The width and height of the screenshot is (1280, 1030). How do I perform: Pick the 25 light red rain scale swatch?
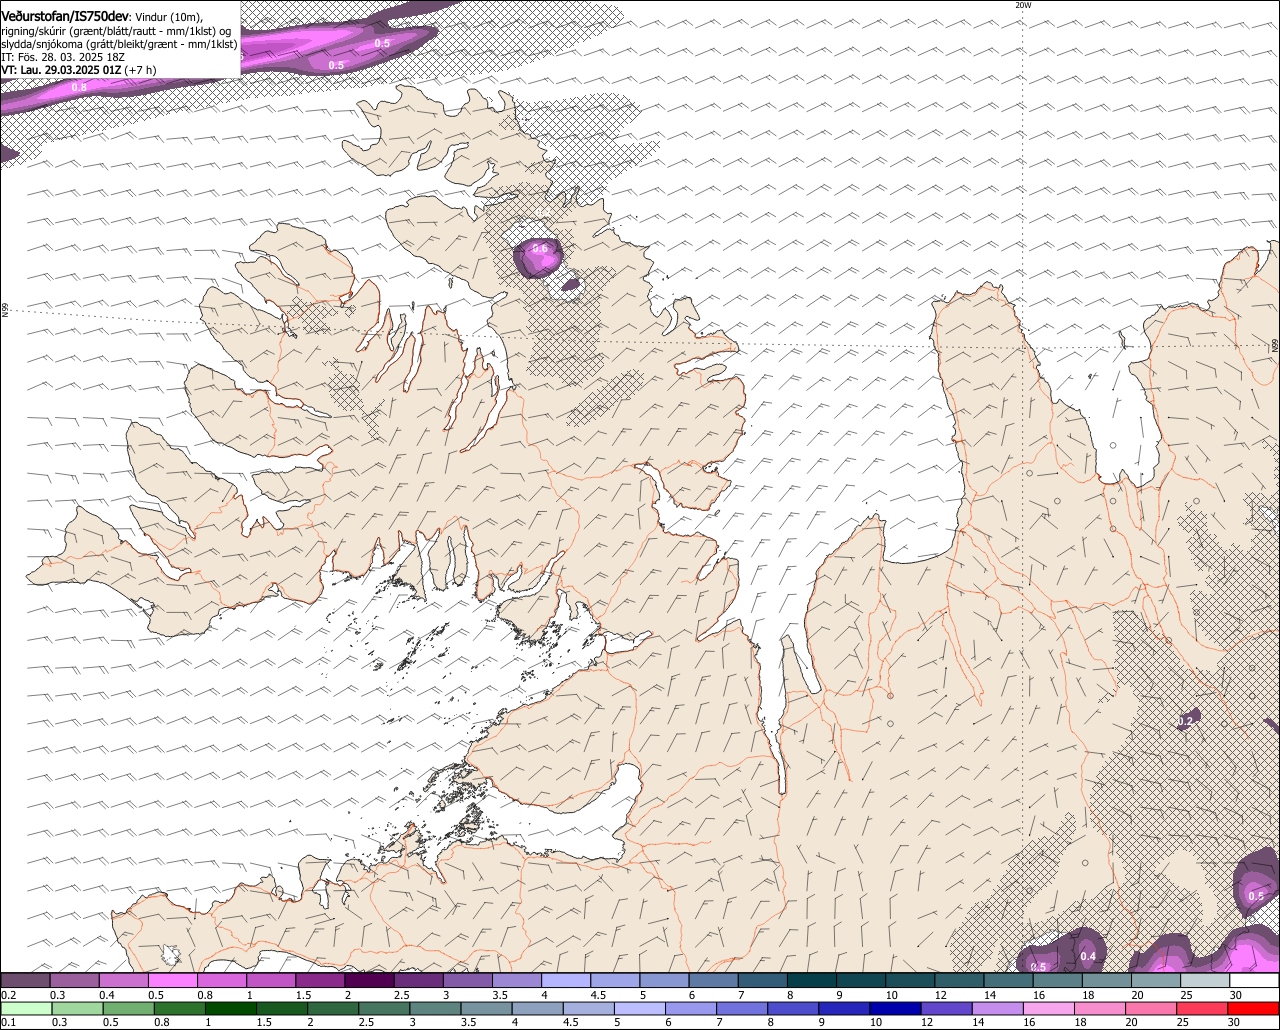coord(1204,1009)
